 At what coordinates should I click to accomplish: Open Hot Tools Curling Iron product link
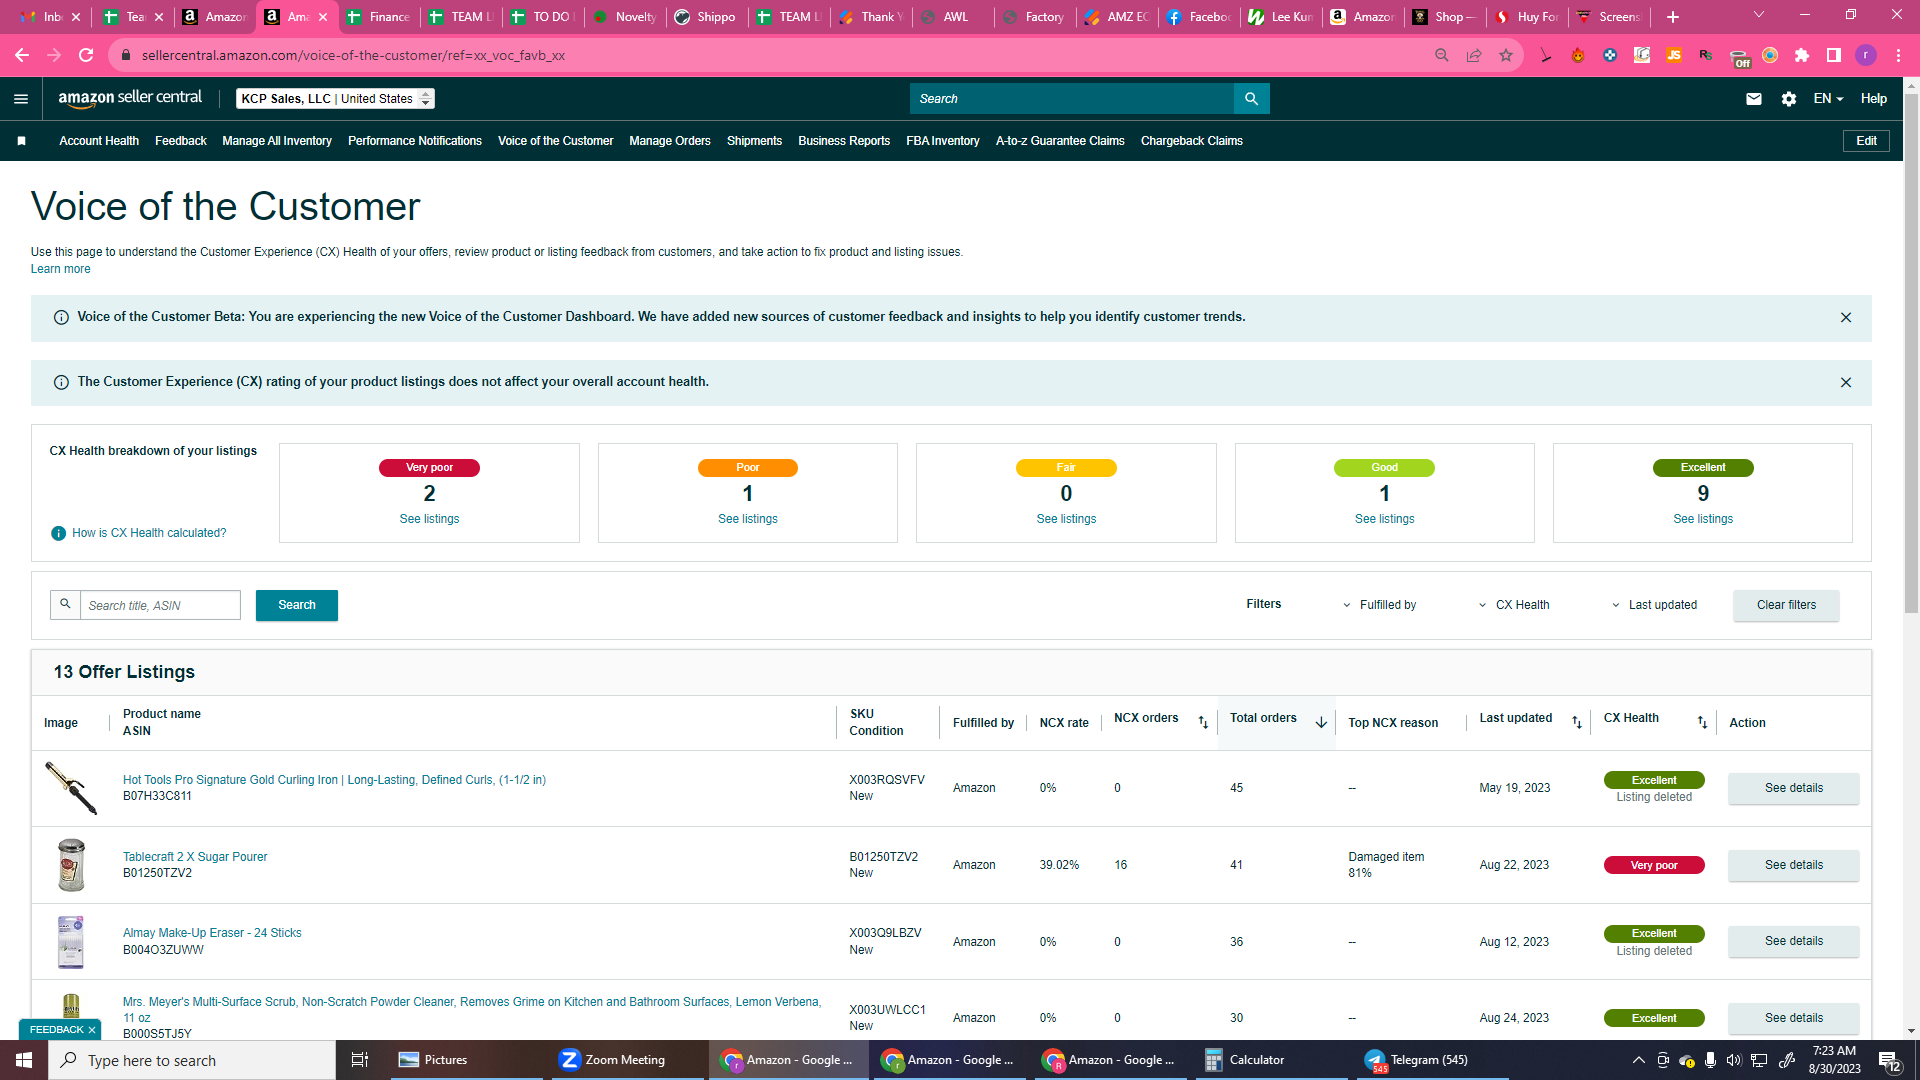[x=334, y=780]
